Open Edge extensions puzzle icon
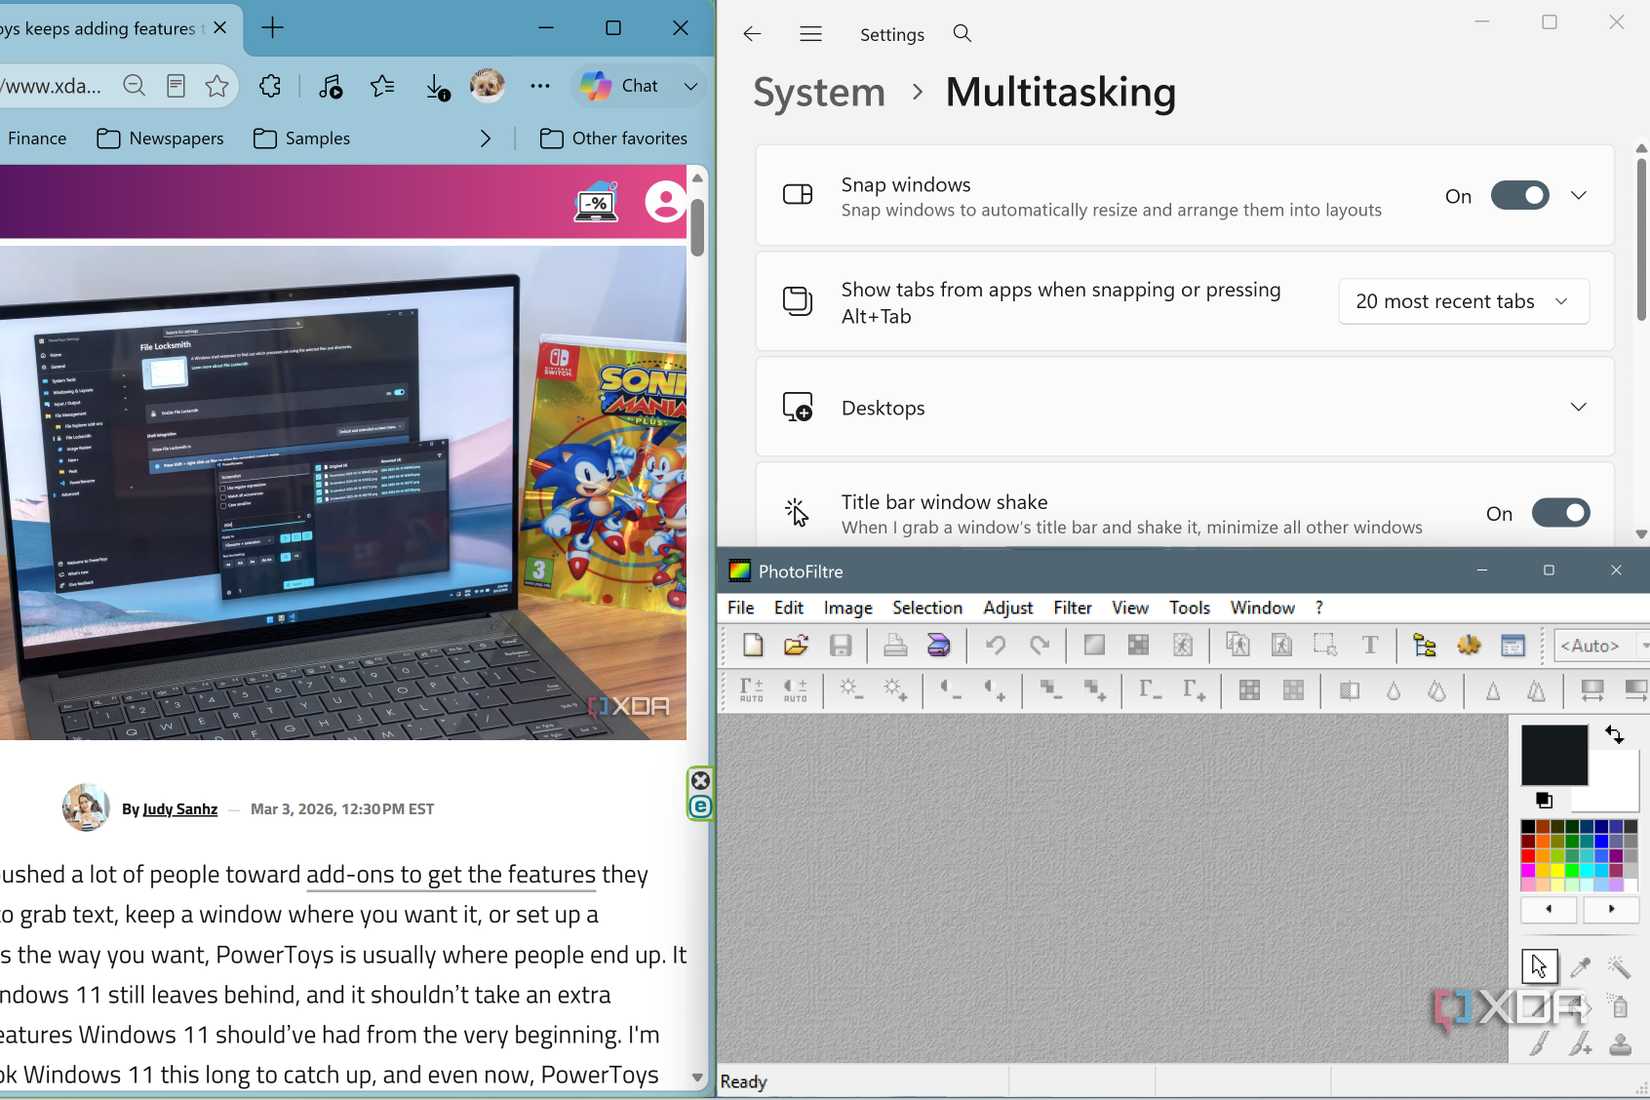This screenshot has height=1100, width=1650. [270, 86]
